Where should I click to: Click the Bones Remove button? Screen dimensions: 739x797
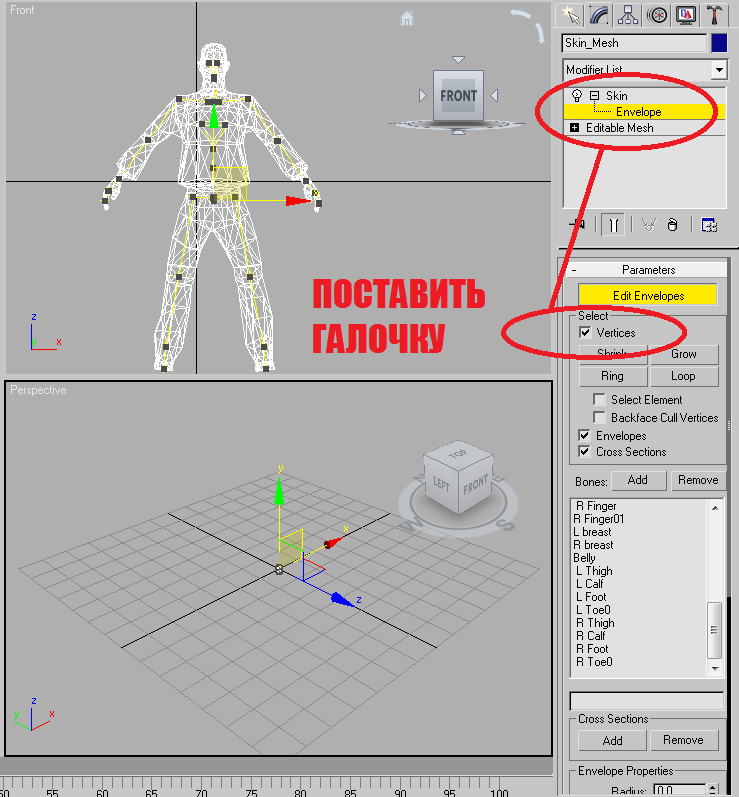click(698, 480)
